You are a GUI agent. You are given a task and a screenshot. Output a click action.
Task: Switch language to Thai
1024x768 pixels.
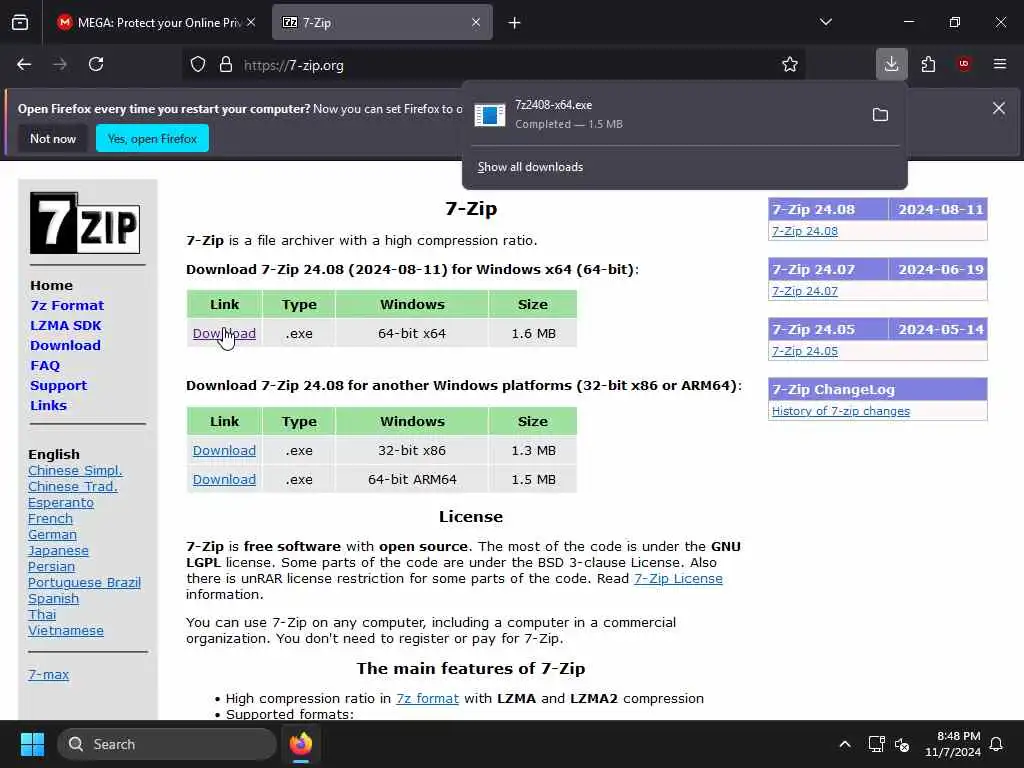42,615
